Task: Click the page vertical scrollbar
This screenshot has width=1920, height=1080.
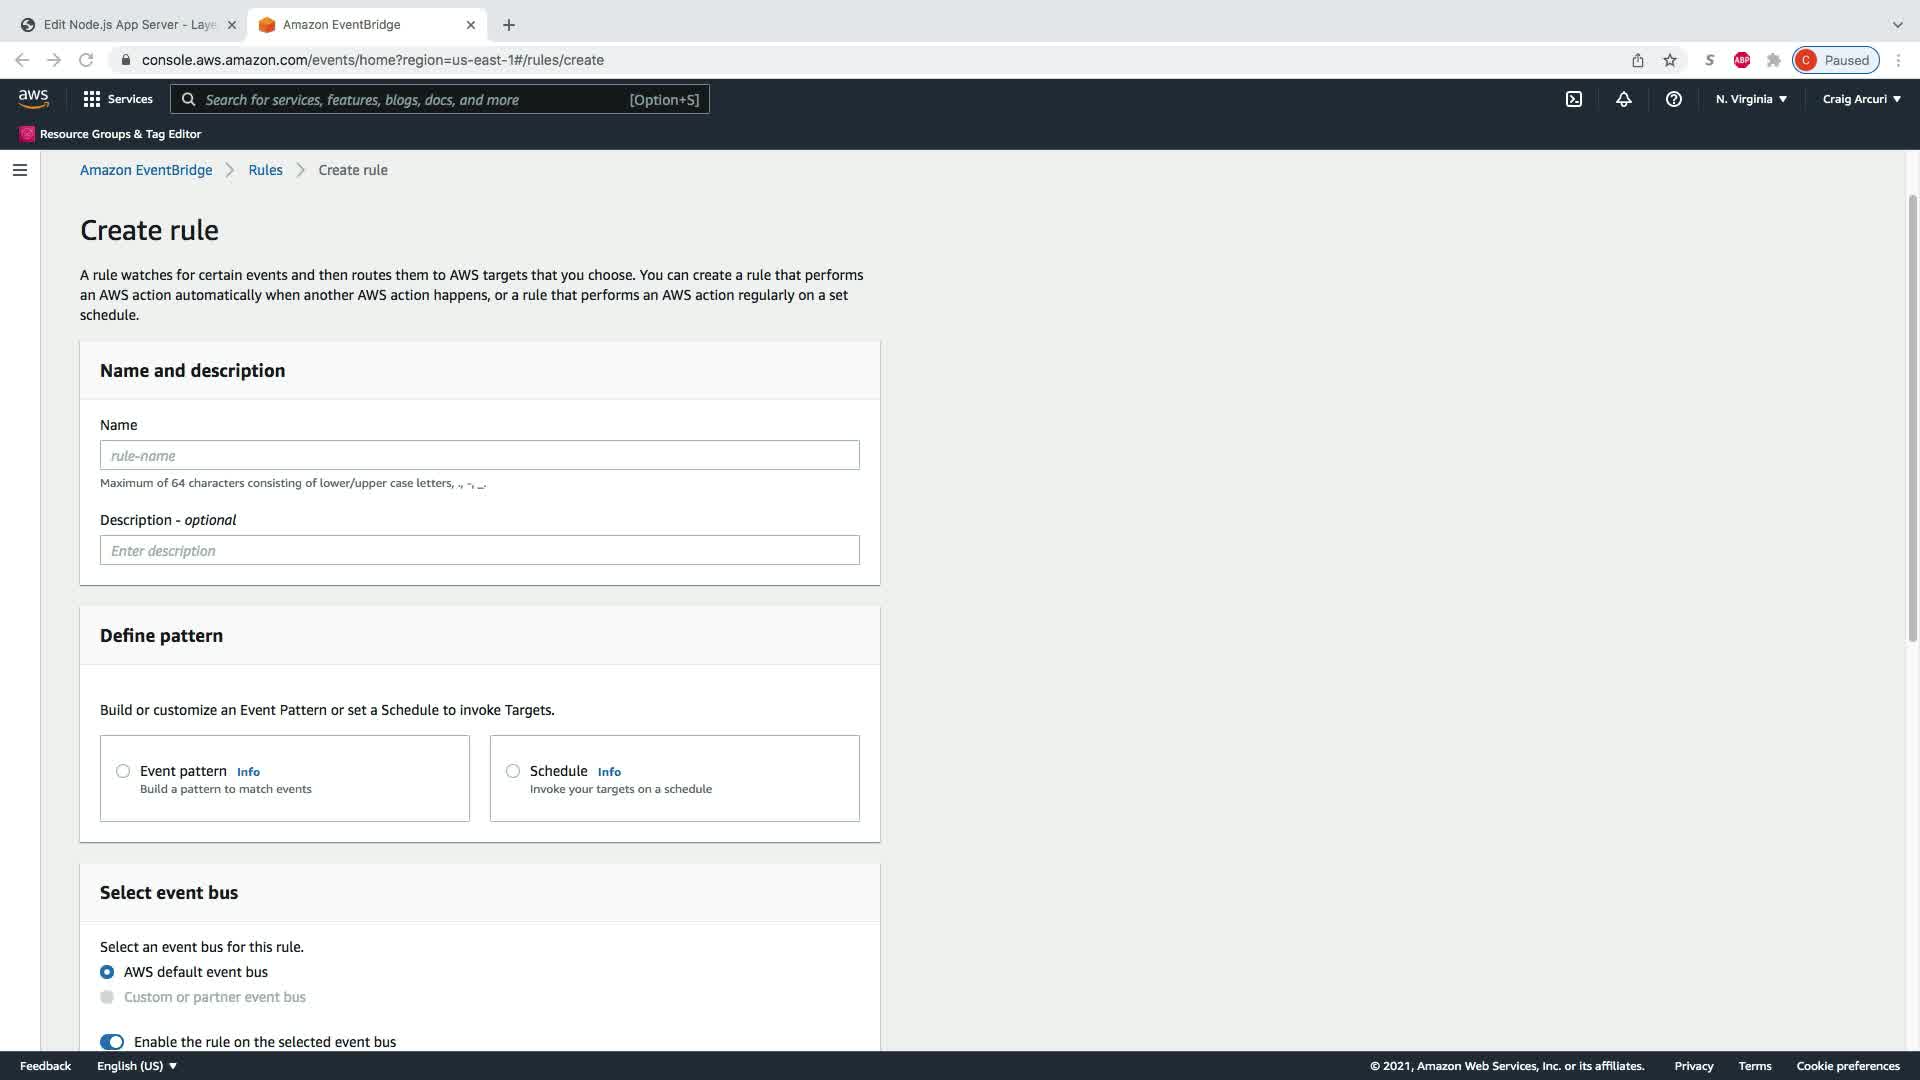Action: pos(1912,420)
